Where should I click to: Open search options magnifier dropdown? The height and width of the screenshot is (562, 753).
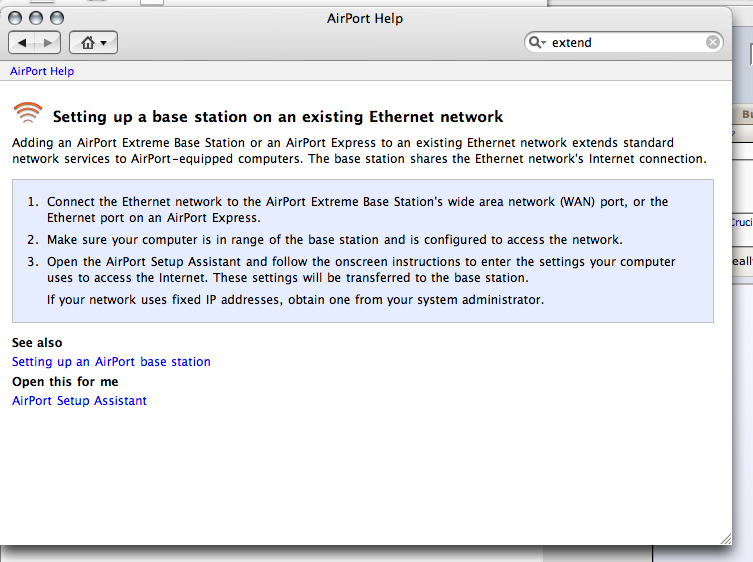click(537, 42)
